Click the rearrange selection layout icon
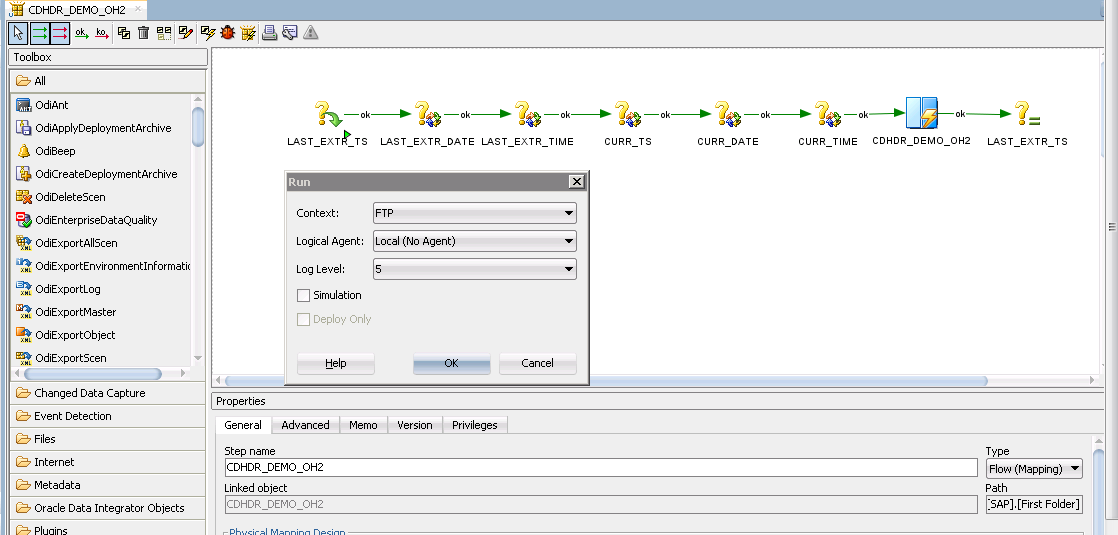 (164, 33)
